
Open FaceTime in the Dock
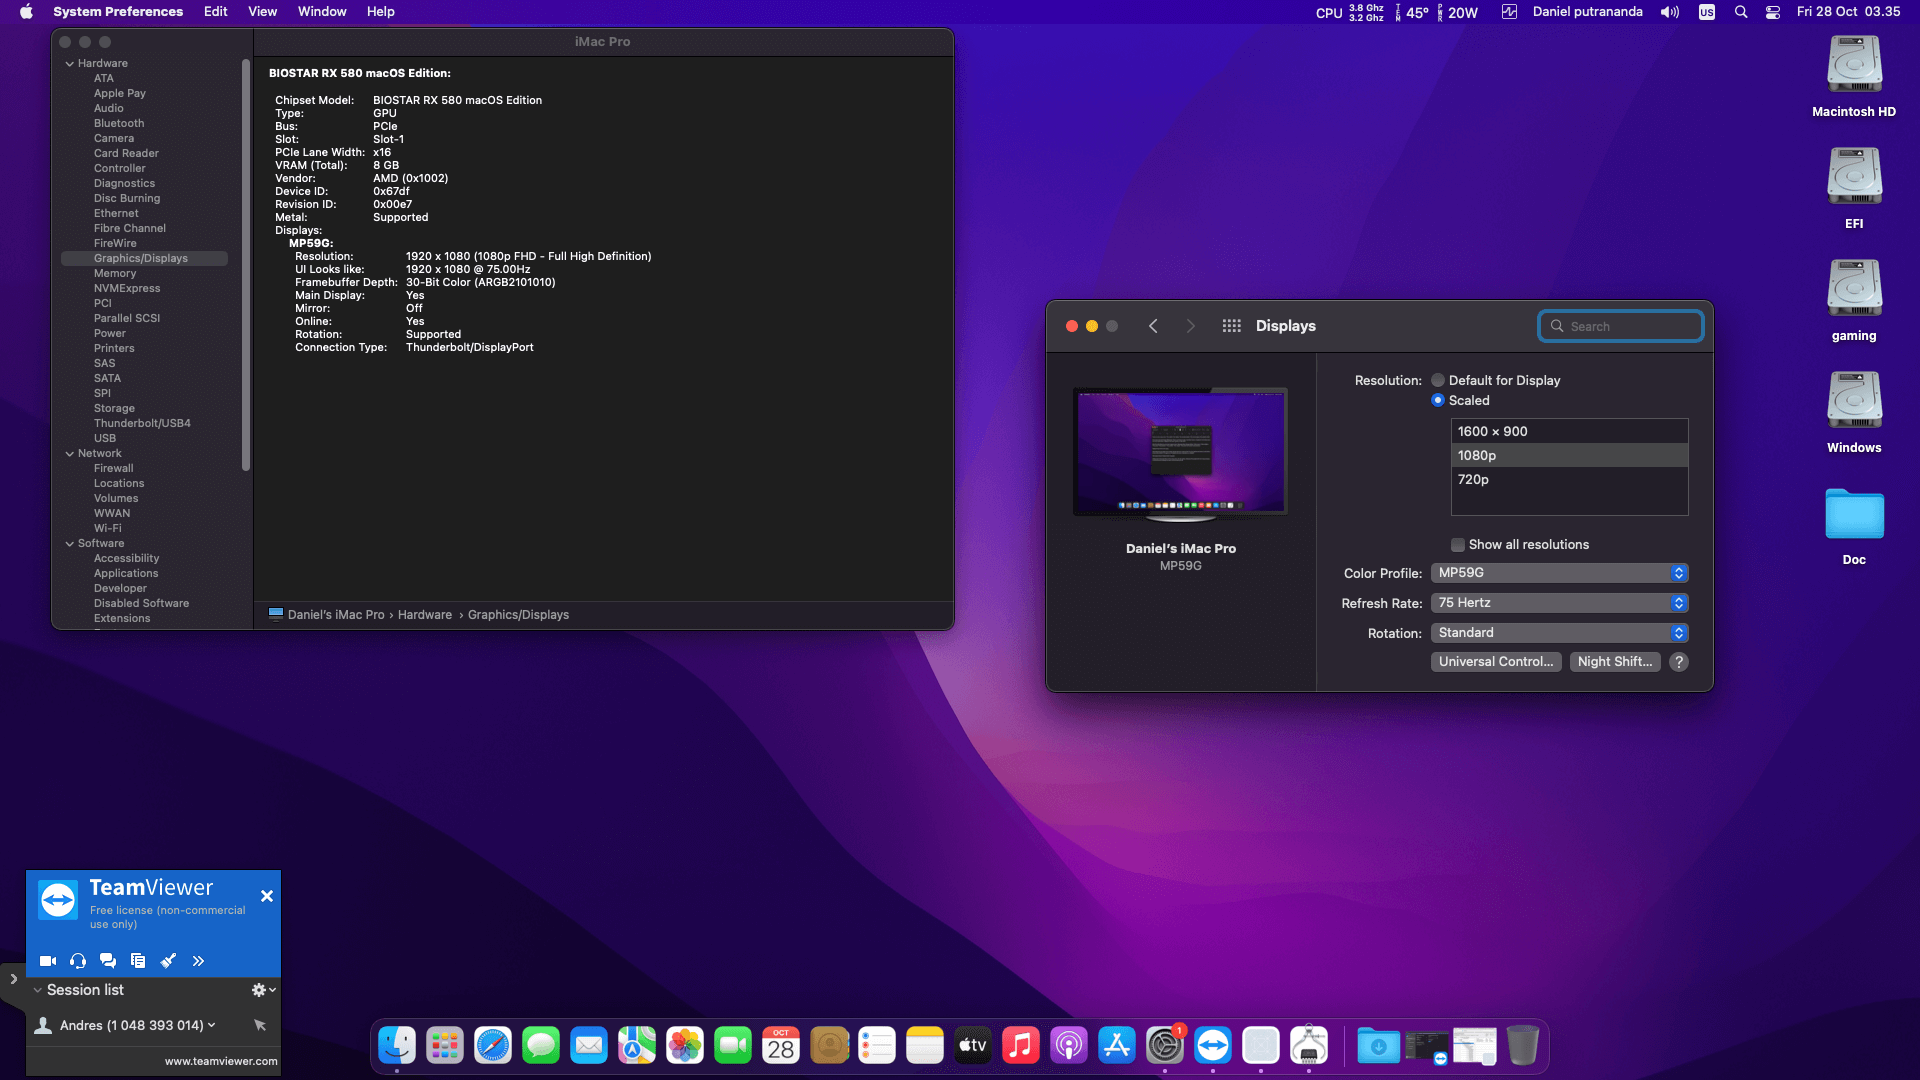pyautogui.click(x=733, y=1046)
